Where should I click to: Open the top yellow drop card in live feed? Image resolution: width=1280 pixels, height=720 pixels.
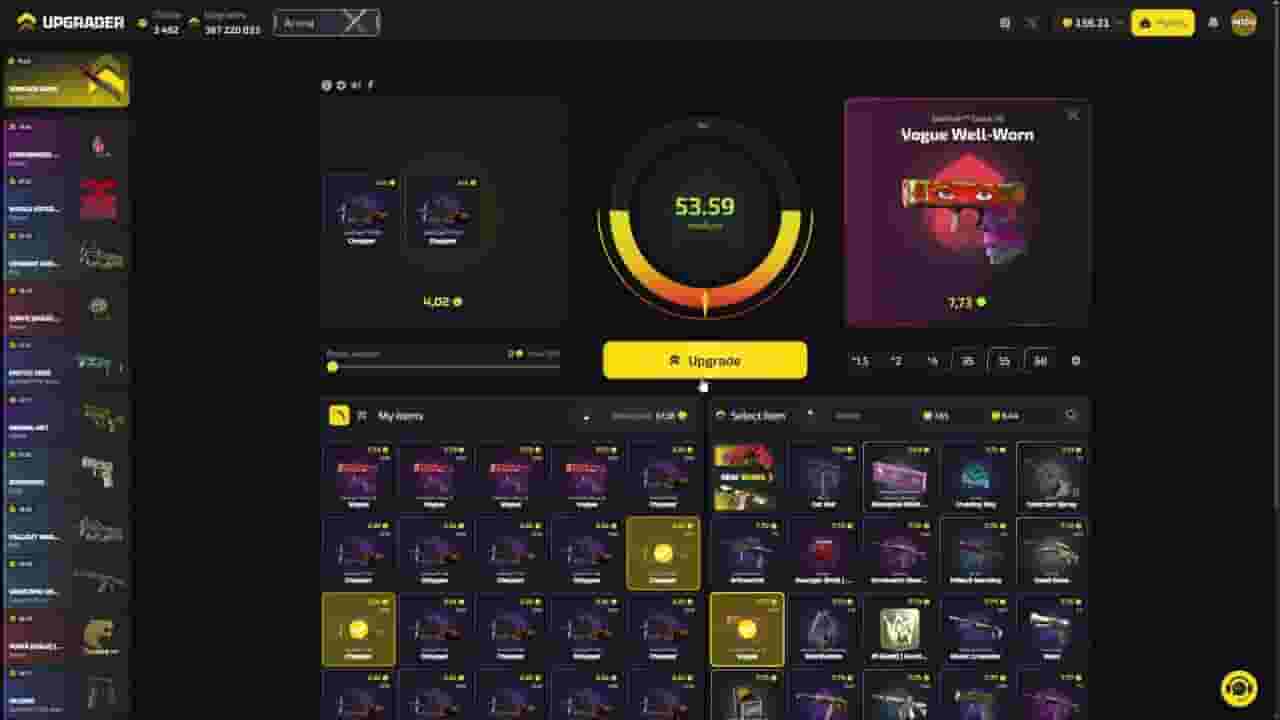tap(66, 80)
